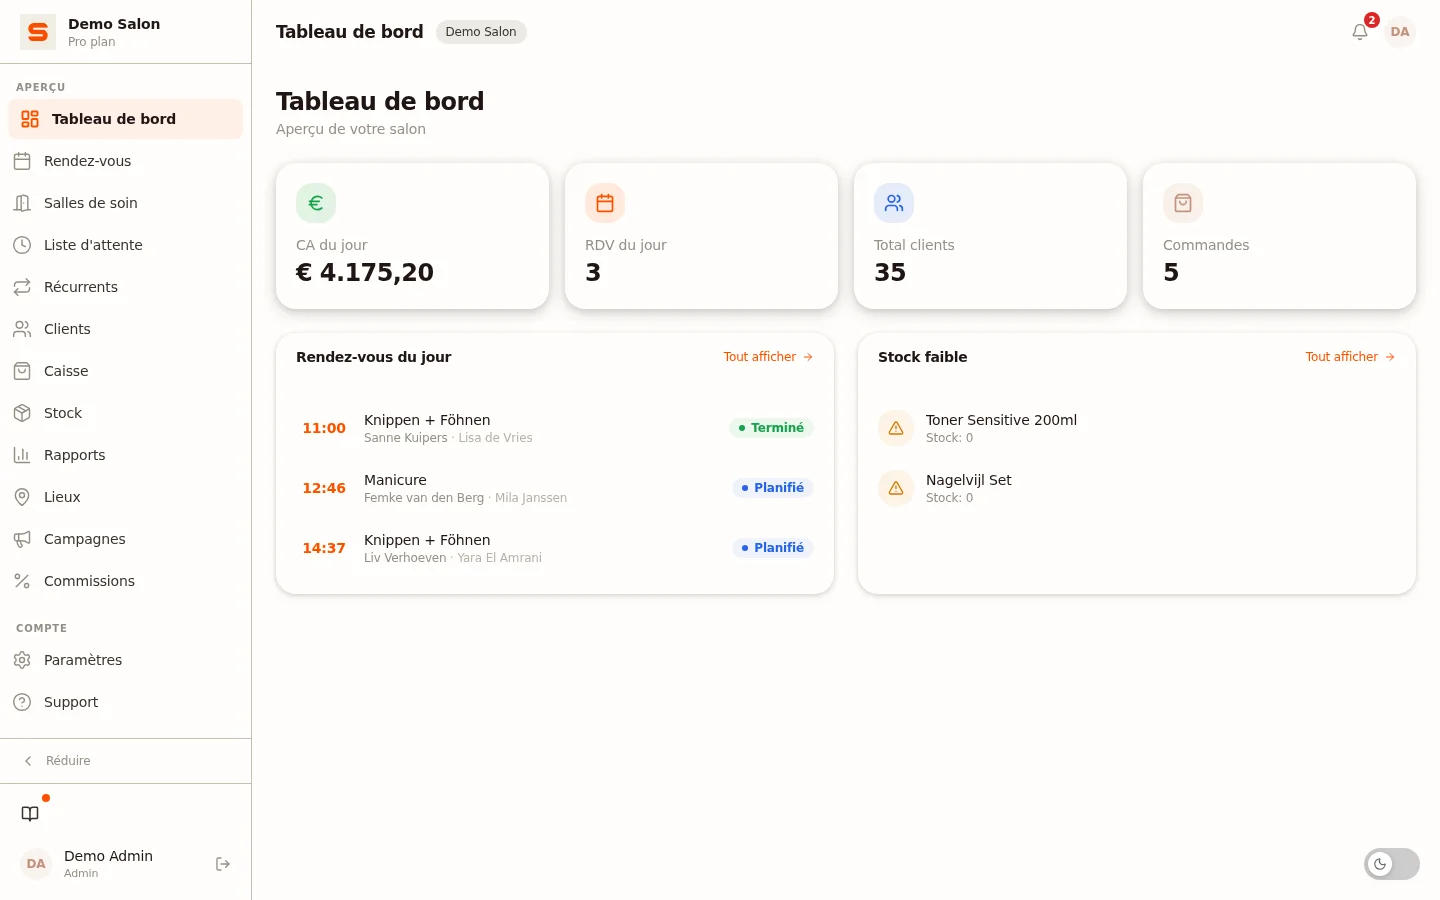The height and width of the screenshot is (900, 1440).
Task: Click the calendar icon in RDV du jour card
Action: pyautogui.click(x=605, y=203)
